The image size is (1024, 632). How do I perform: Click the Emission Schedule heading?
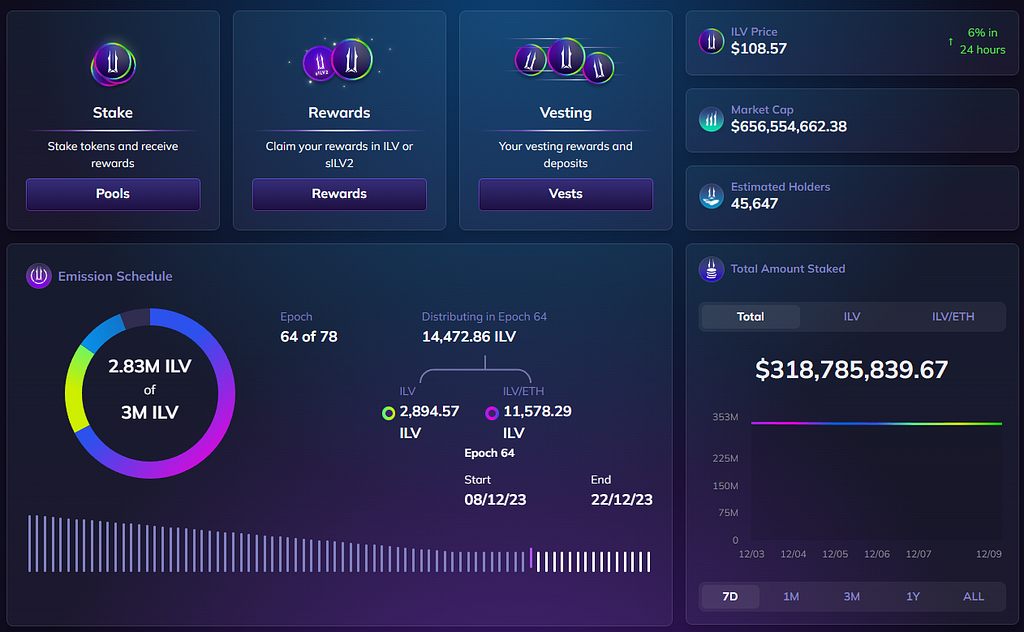point(115,276)
